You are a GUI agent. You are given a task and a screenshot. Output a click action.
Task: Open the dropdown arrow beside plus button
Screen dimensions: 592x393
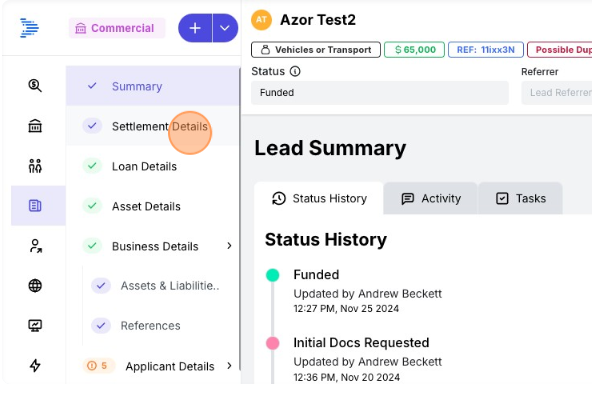coord(225,28)
